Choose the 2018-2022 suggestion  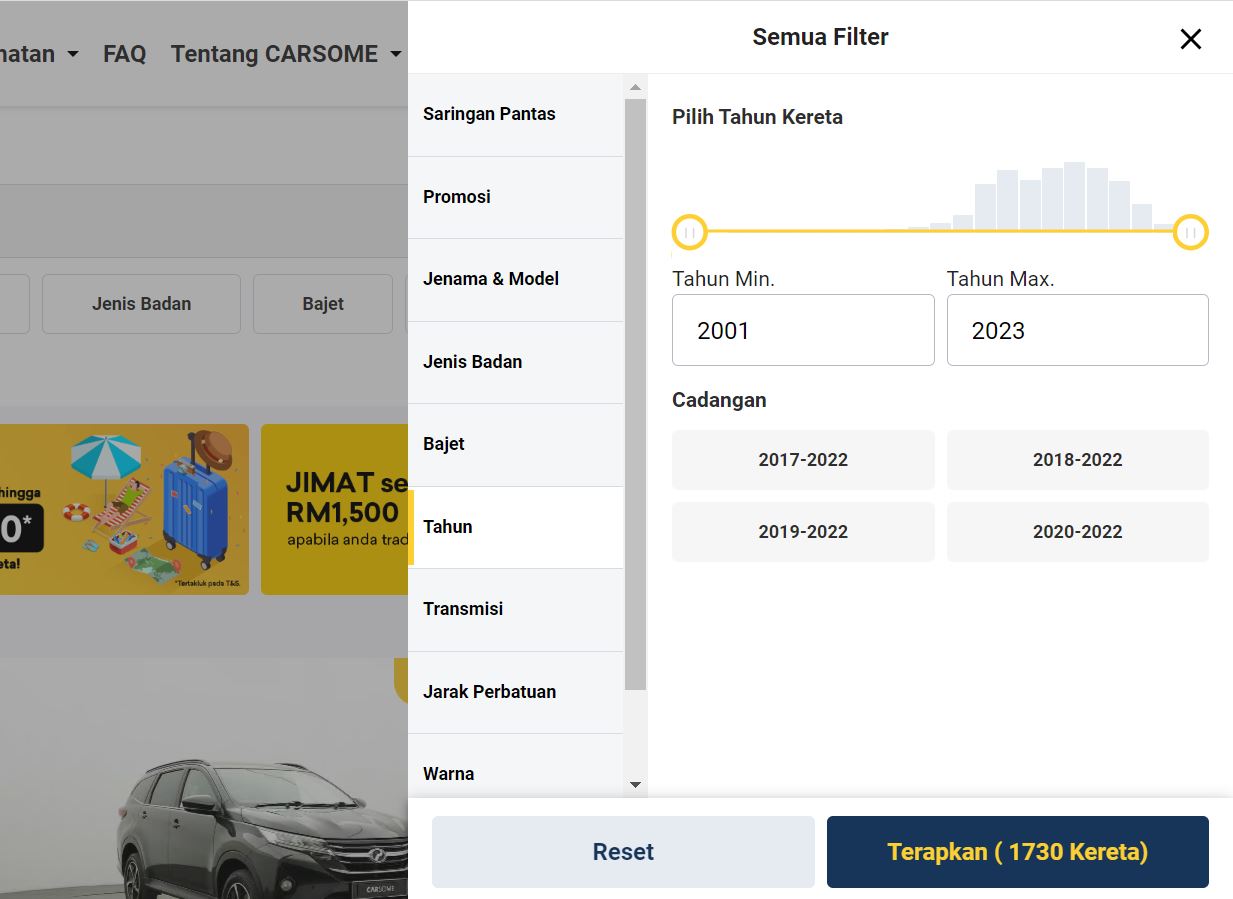[x=1077, y=460]
